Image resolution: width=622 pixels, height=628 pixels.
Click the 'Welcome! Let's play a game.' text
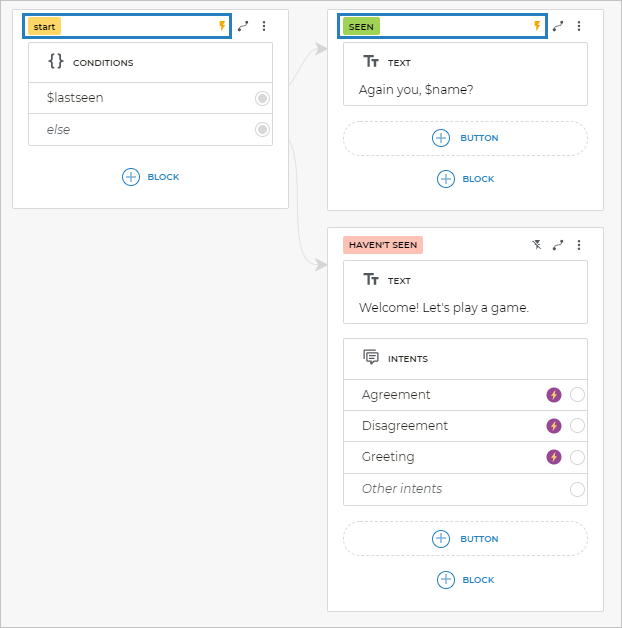point(443,308)
